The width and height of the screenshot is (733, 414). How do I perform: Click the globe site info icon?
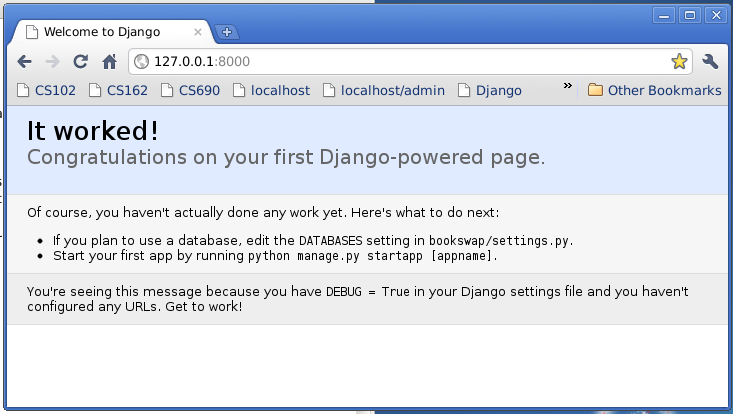[x=141, y=61]
